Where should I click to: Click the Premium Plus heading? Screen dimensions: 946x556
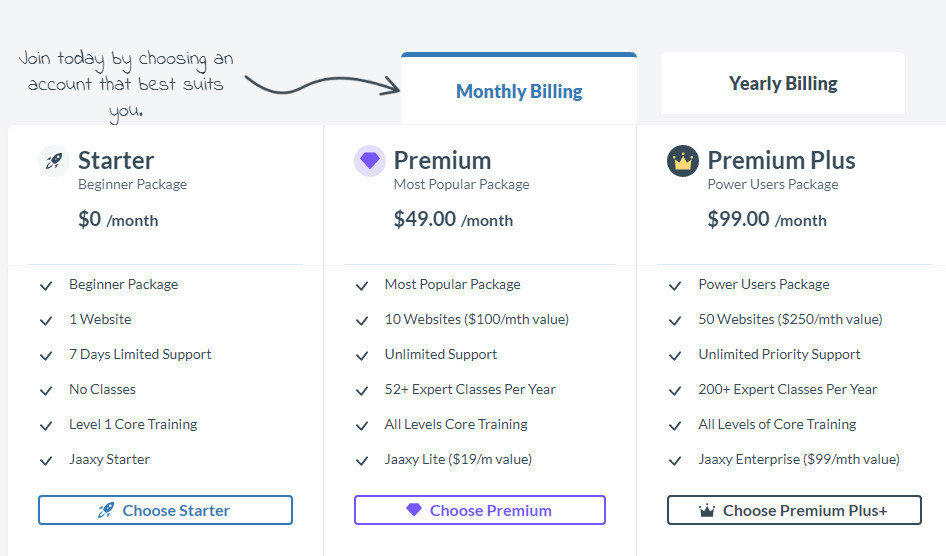point(781,160)
